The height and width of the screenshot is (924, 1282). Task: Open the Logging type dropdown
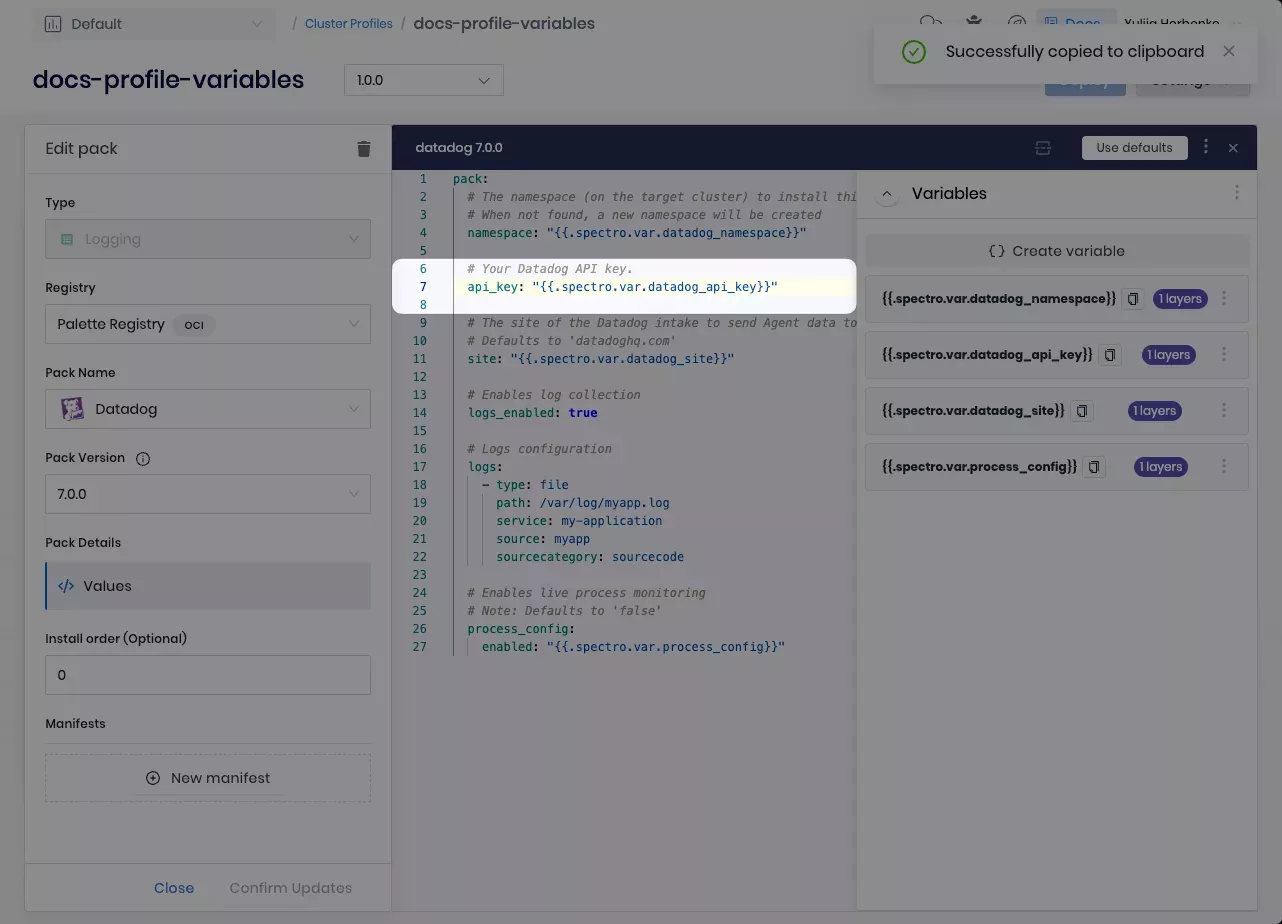point(208,239)
